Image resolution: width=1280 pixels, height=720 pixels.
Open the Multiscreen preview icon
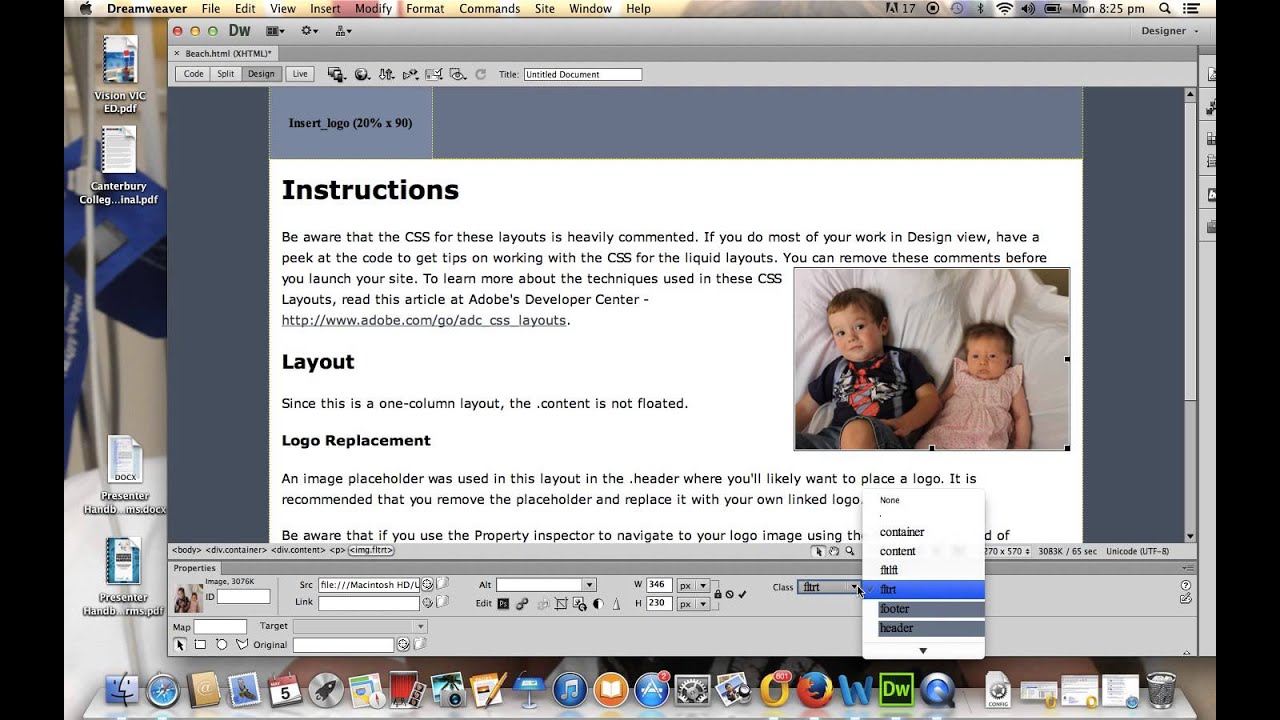click(x=337, y=74)
